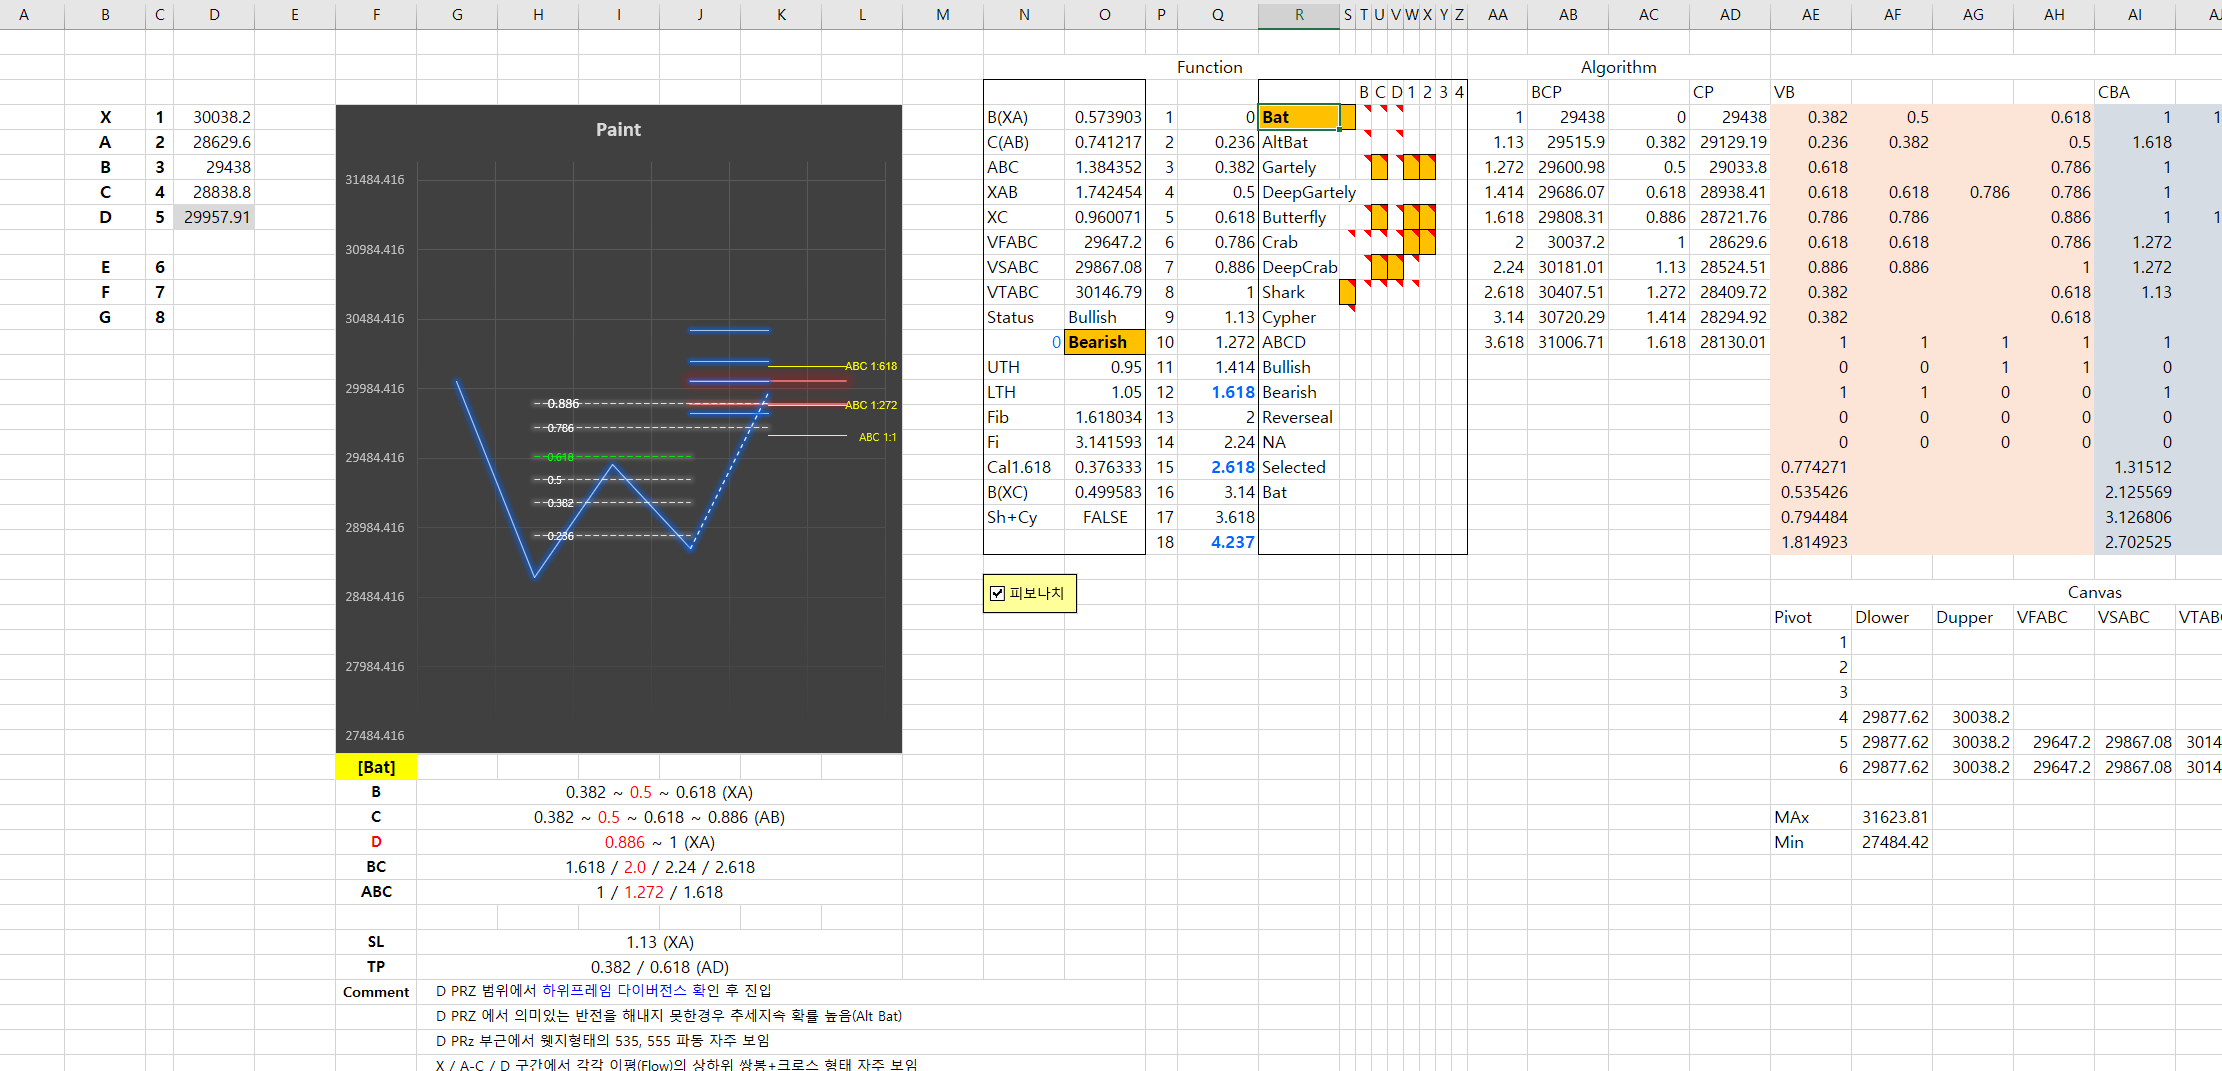Select the Gartely pattern cell
This screenshot has height=1071, width=2222.
(1298, 167)
